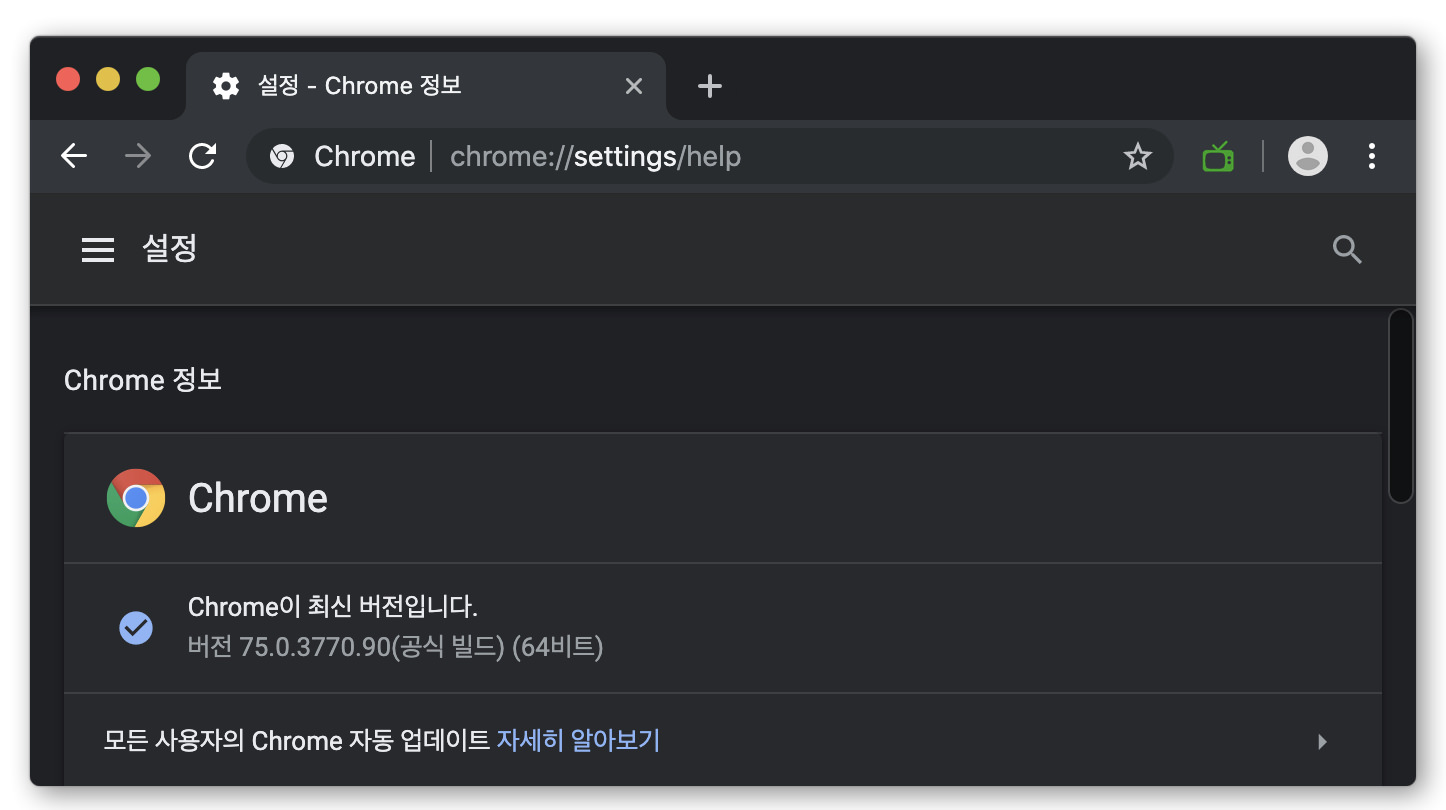This screenshot has width=1446, height=810.
Task: Go back to the previous page
Action: coord(74,156)
